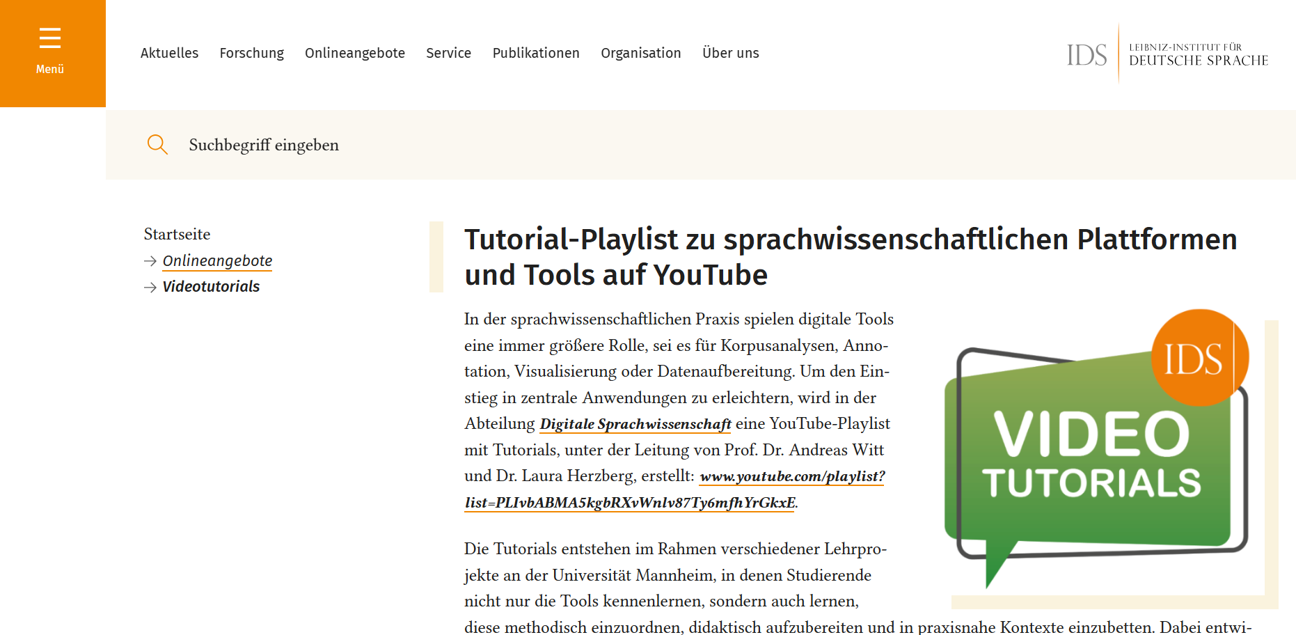The image size is (1296, 635).
Task: Open the YouTube playlist URL link
Action: pos(793,476)
